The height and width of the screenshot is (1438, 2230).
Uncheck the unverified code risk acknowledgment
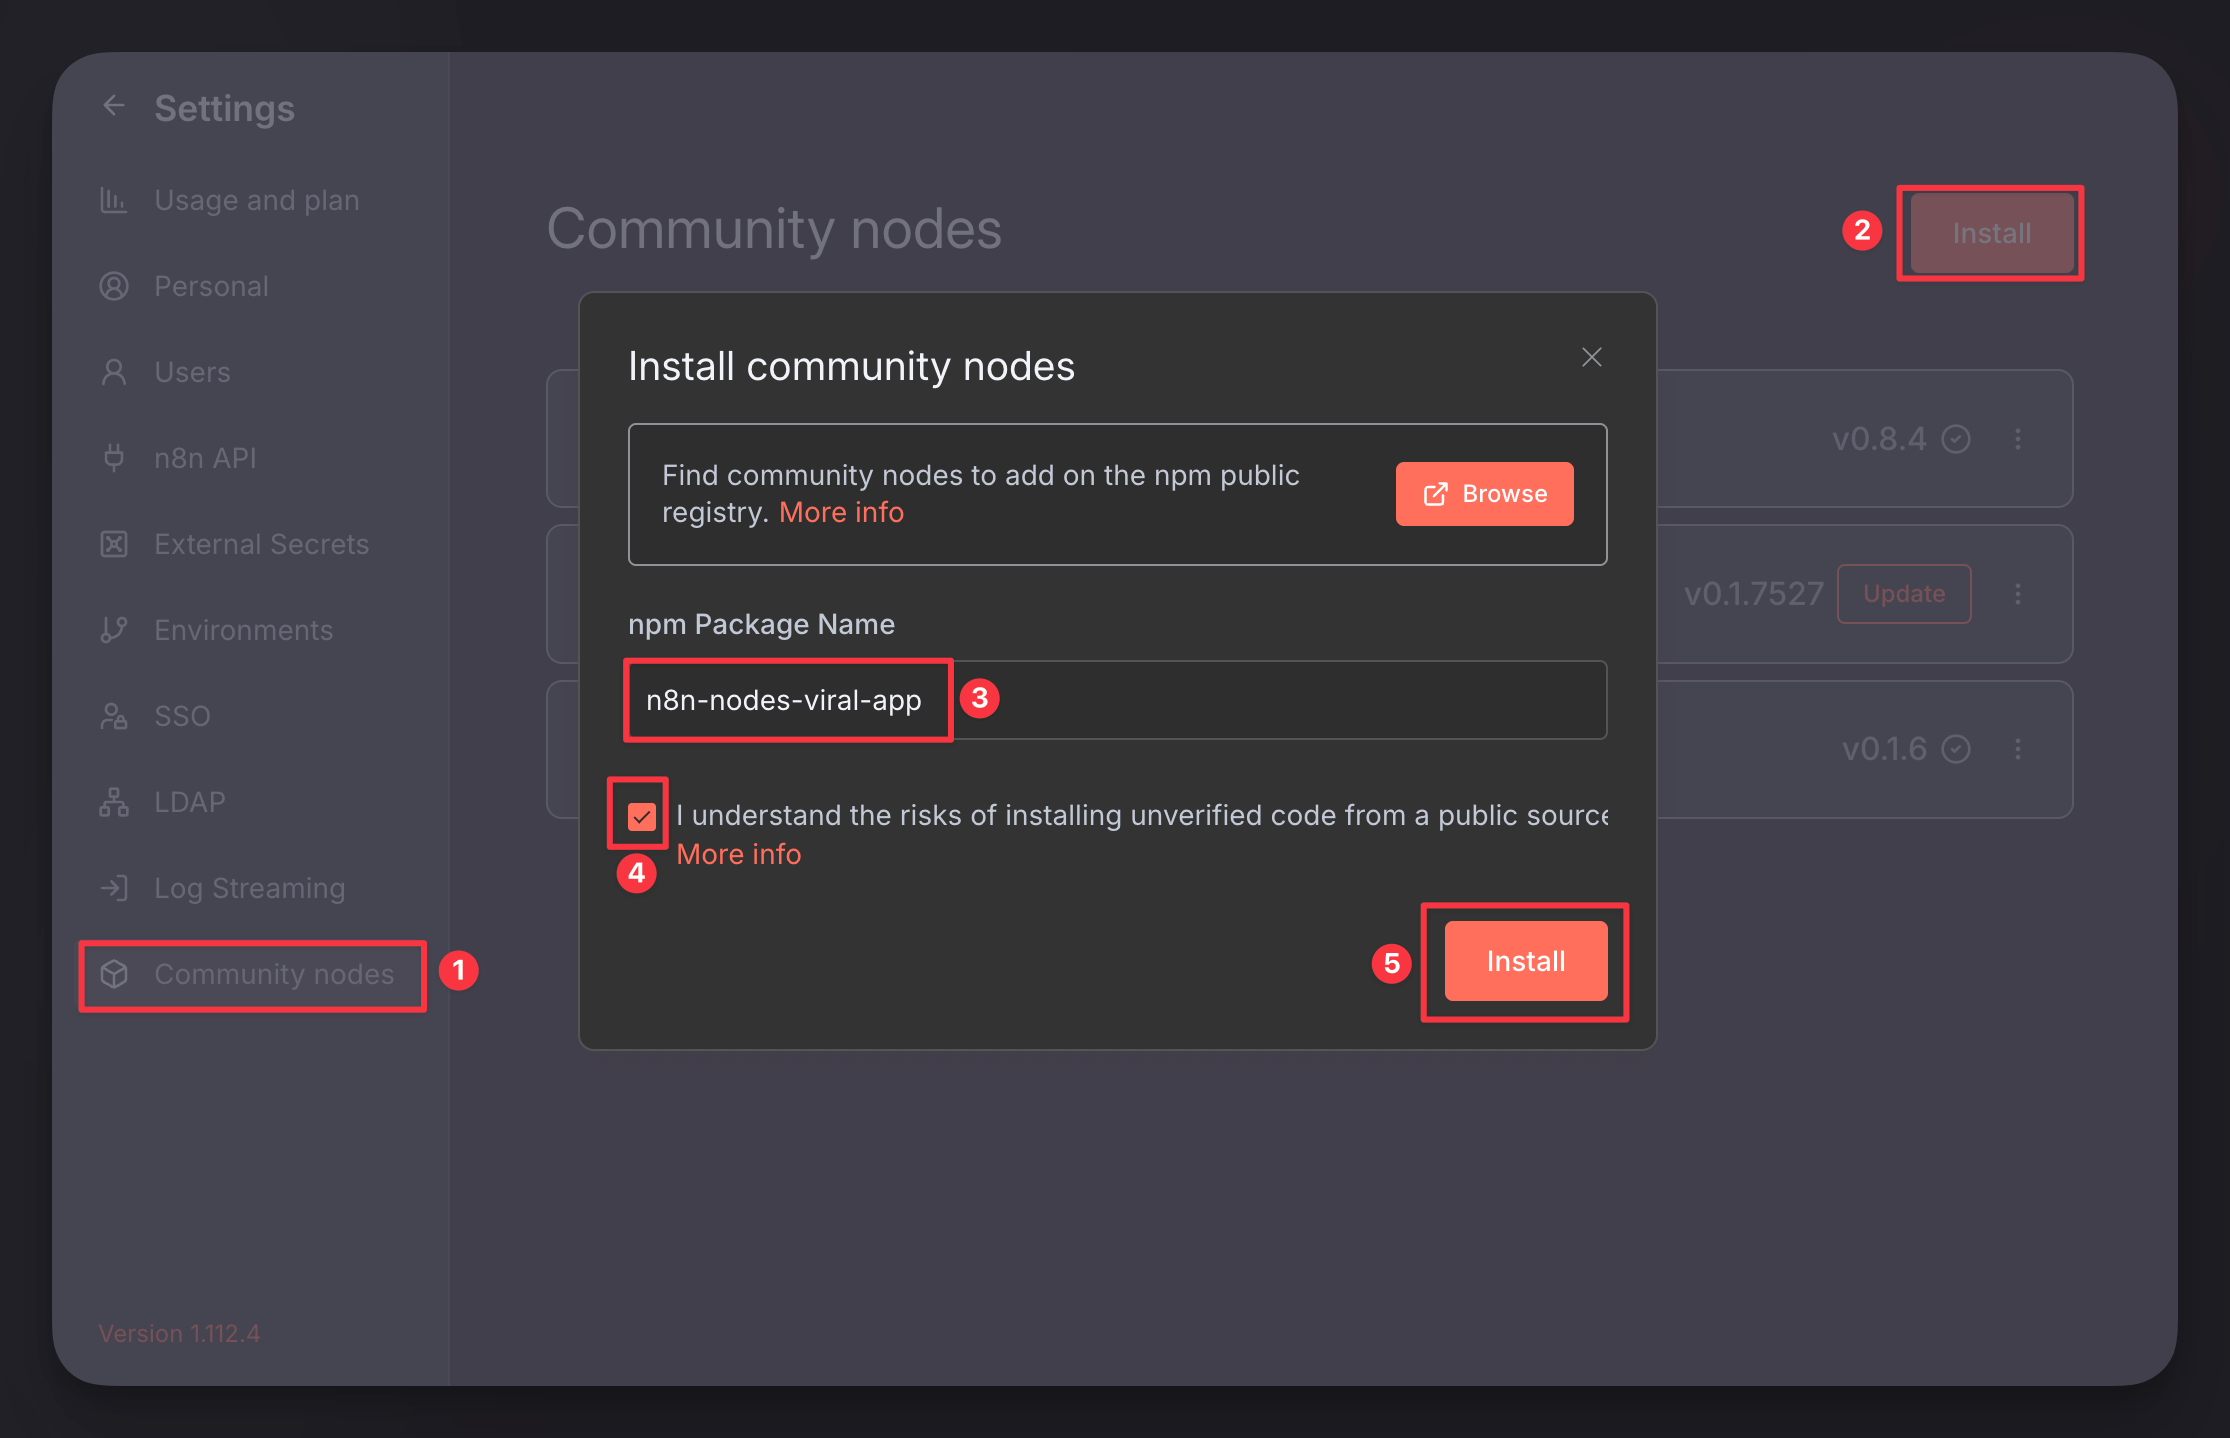pos(640,815)
